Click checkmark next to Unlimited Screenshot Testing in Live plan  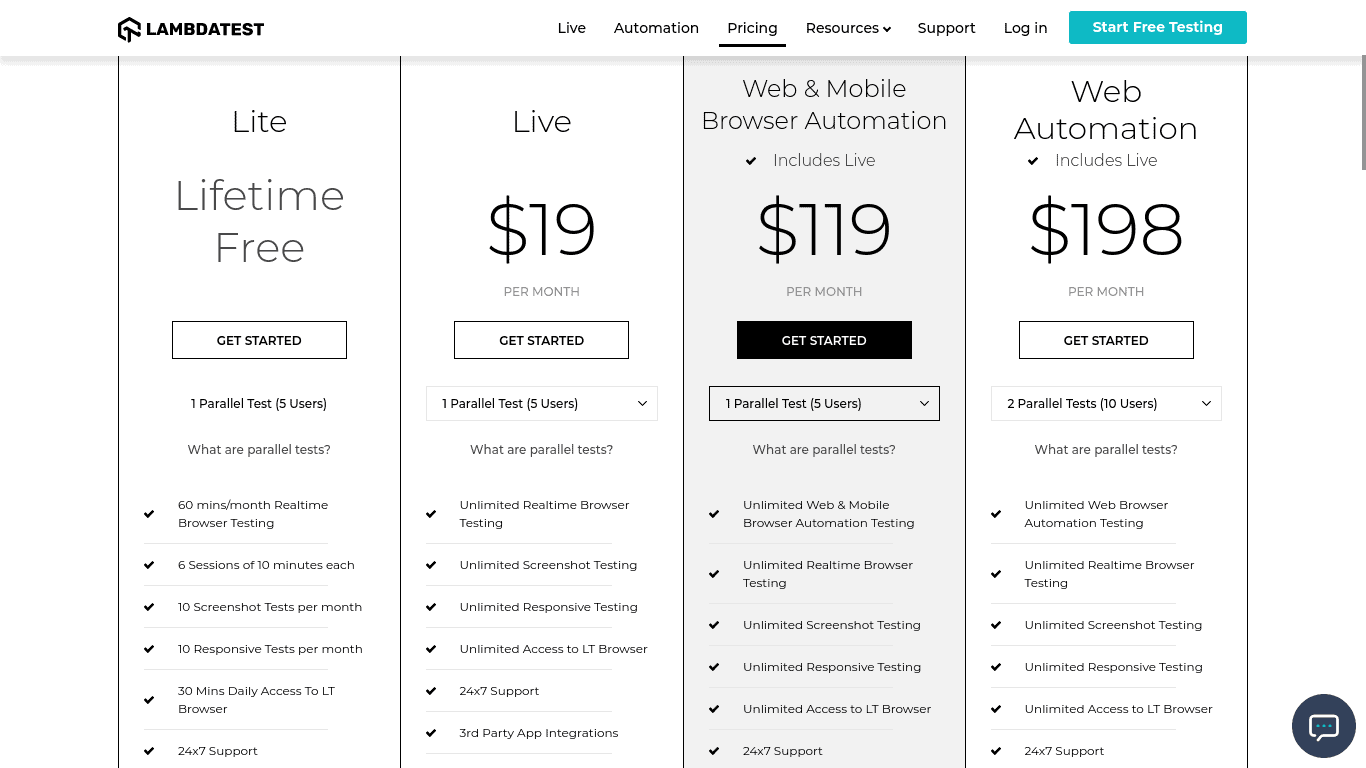[431, 565]
